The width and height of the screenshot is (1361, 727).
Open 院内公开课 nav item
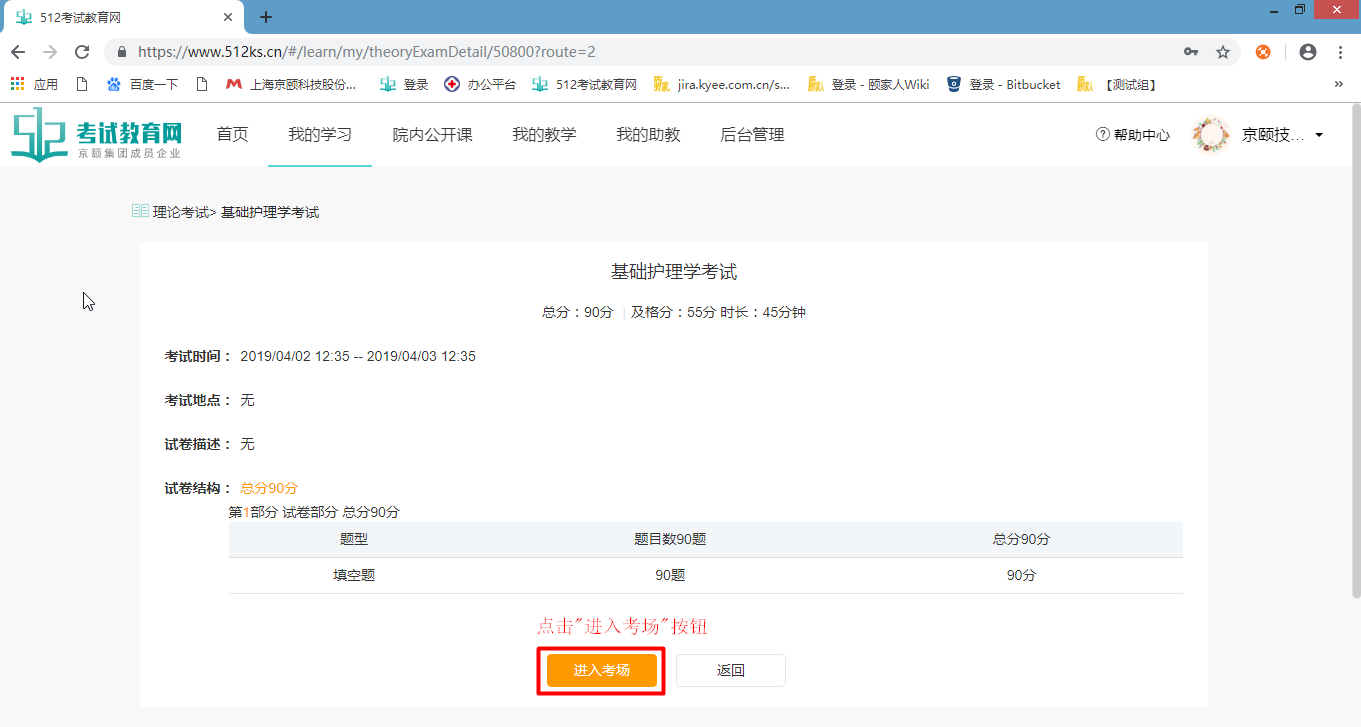[432, 135]
